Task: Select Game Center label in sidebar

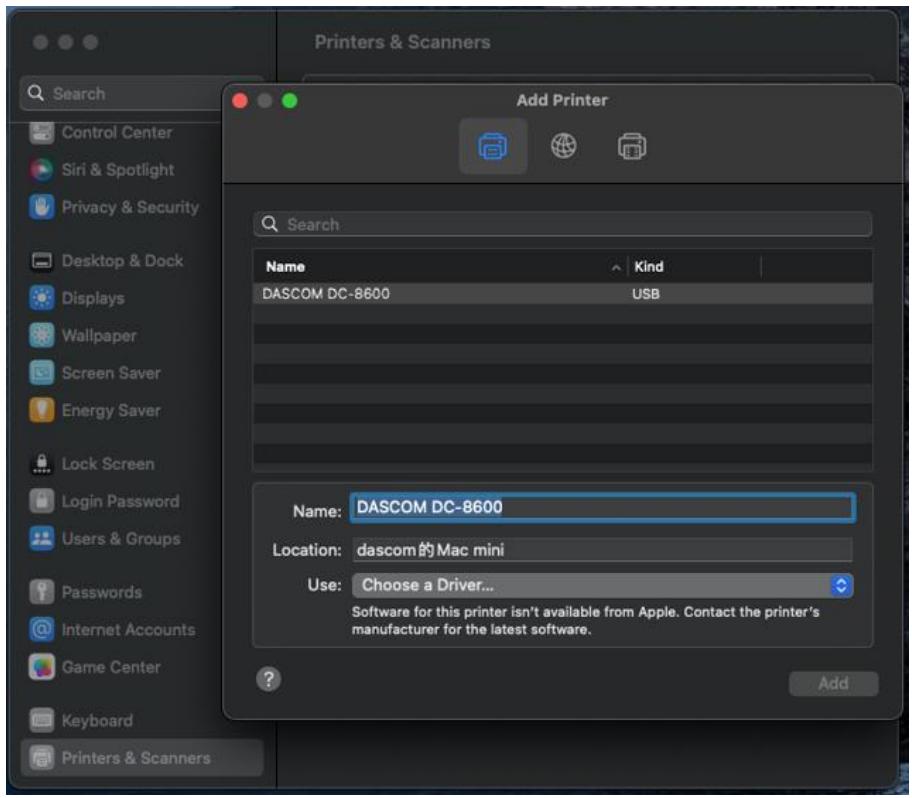Action: click(111, 667)
